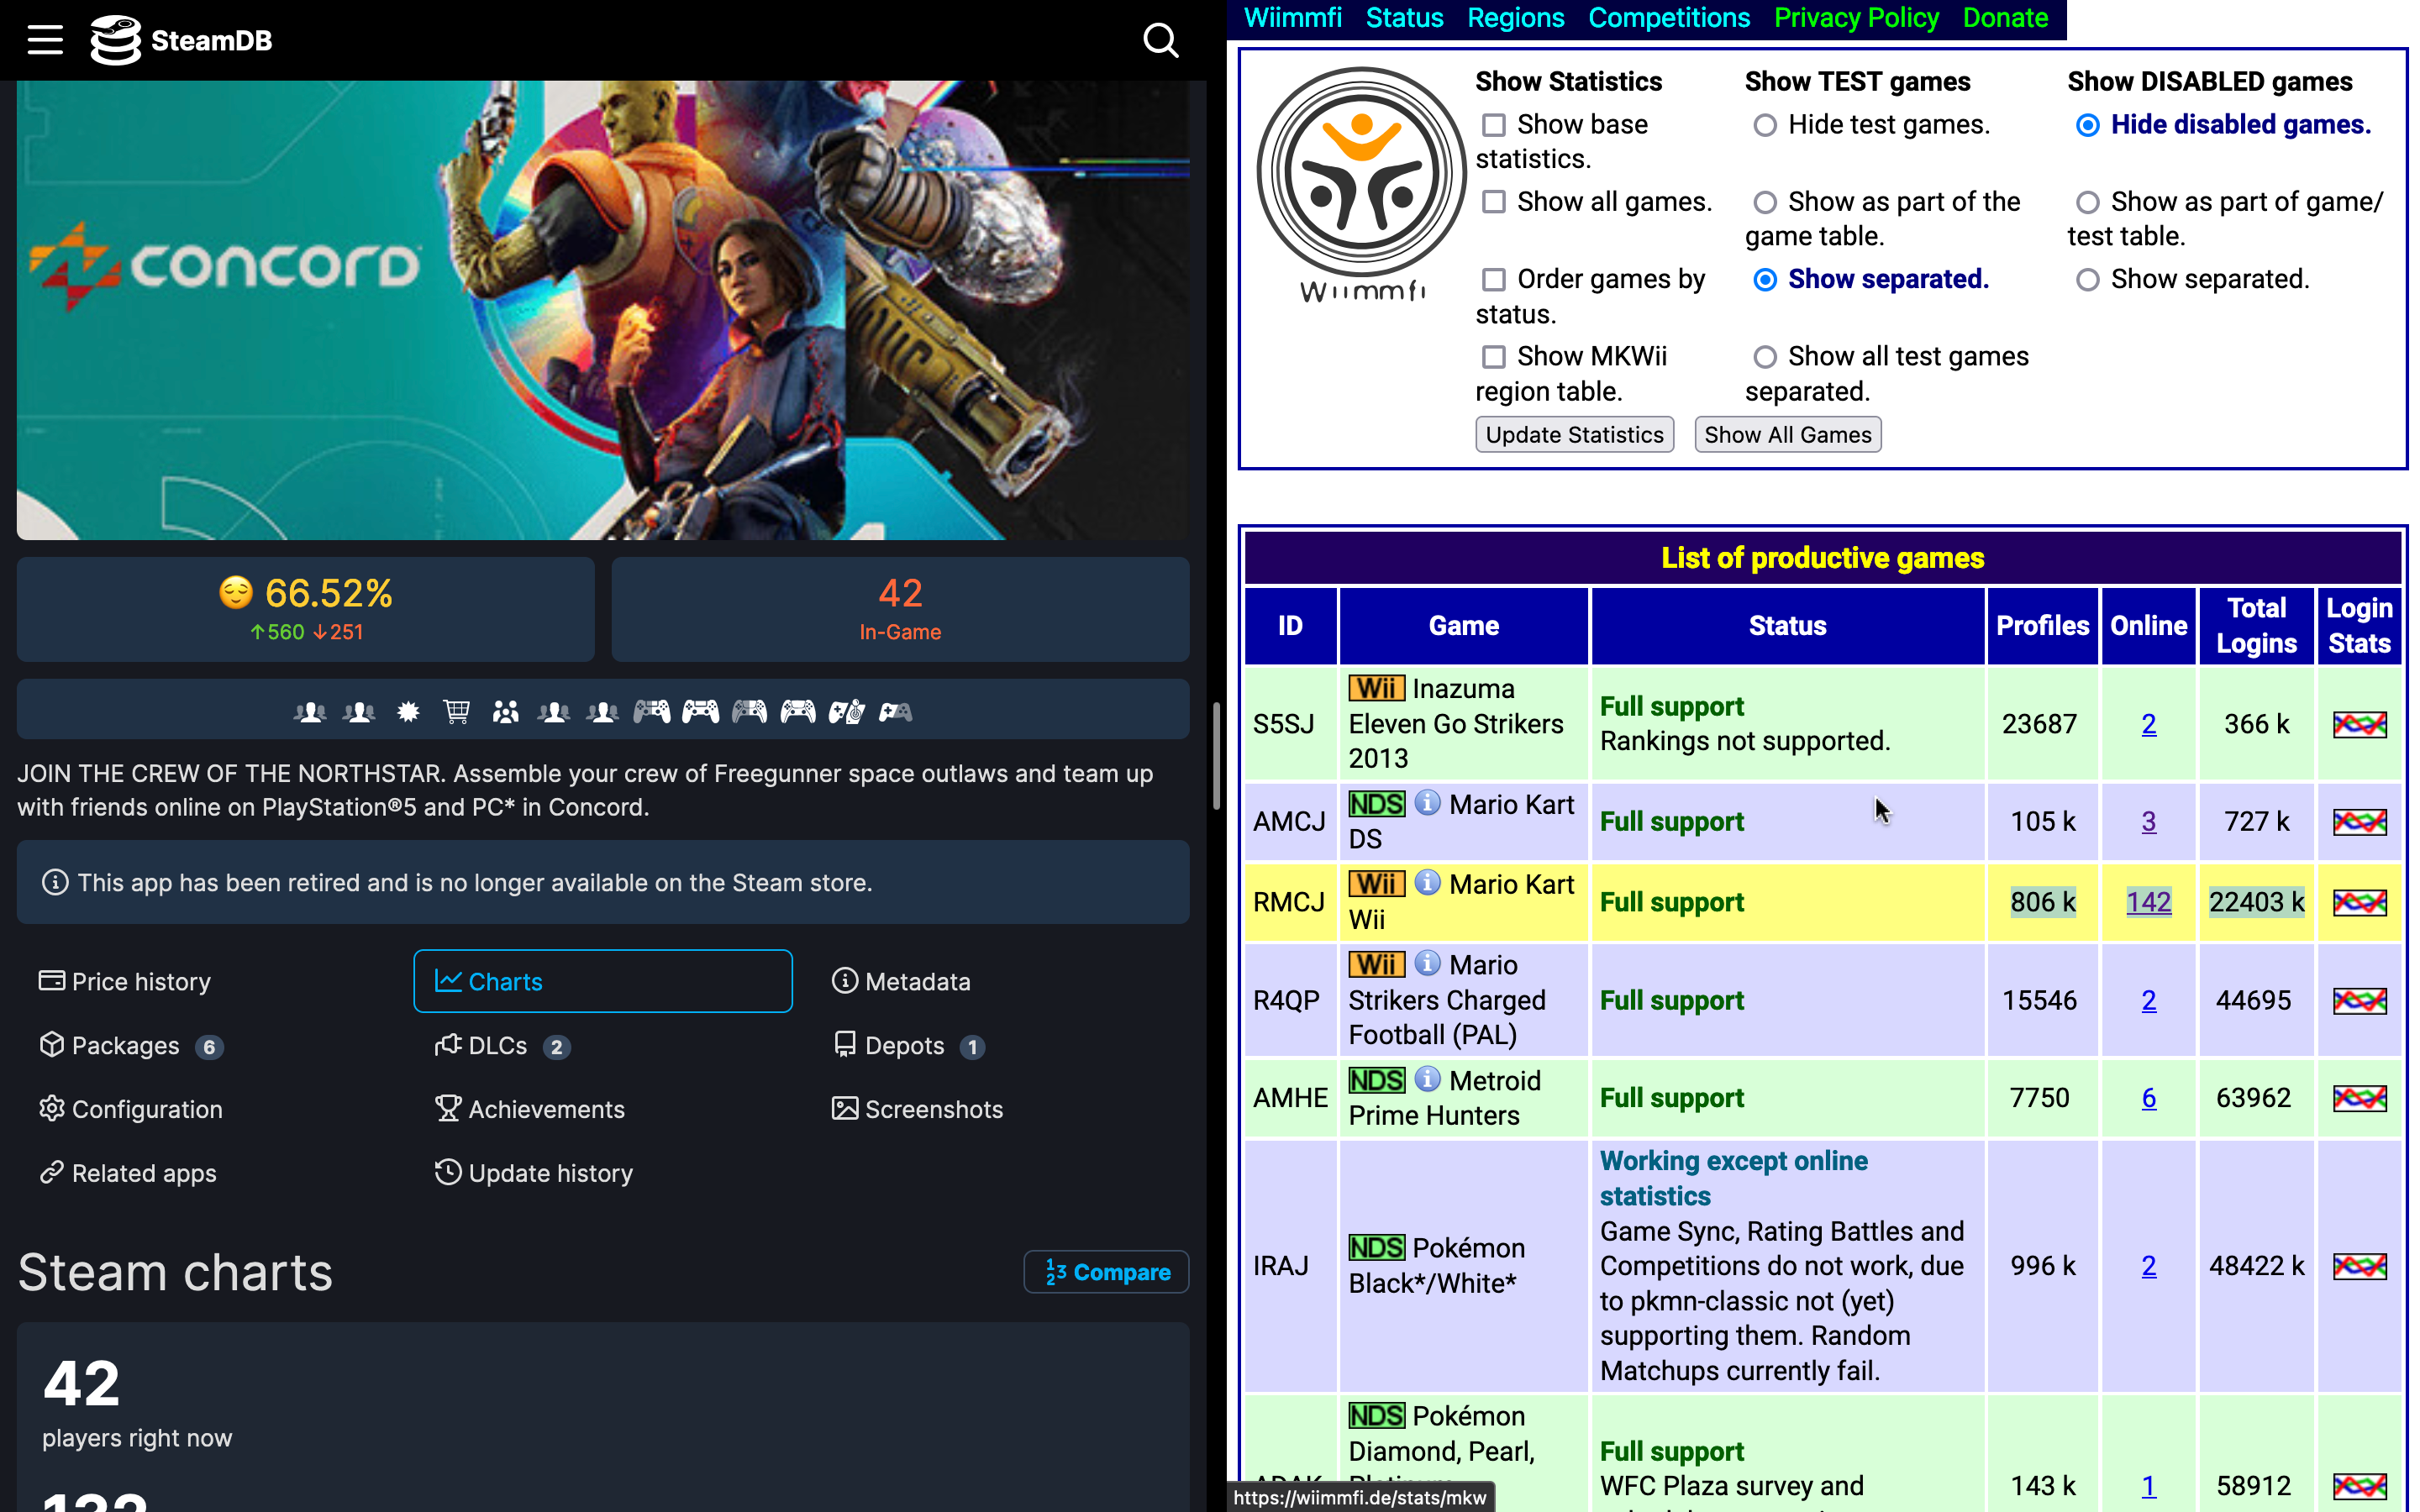This screenshot has height=1512, width=2420.
Task: Click the shopping cart category icon
Action: tap(457, 712)
